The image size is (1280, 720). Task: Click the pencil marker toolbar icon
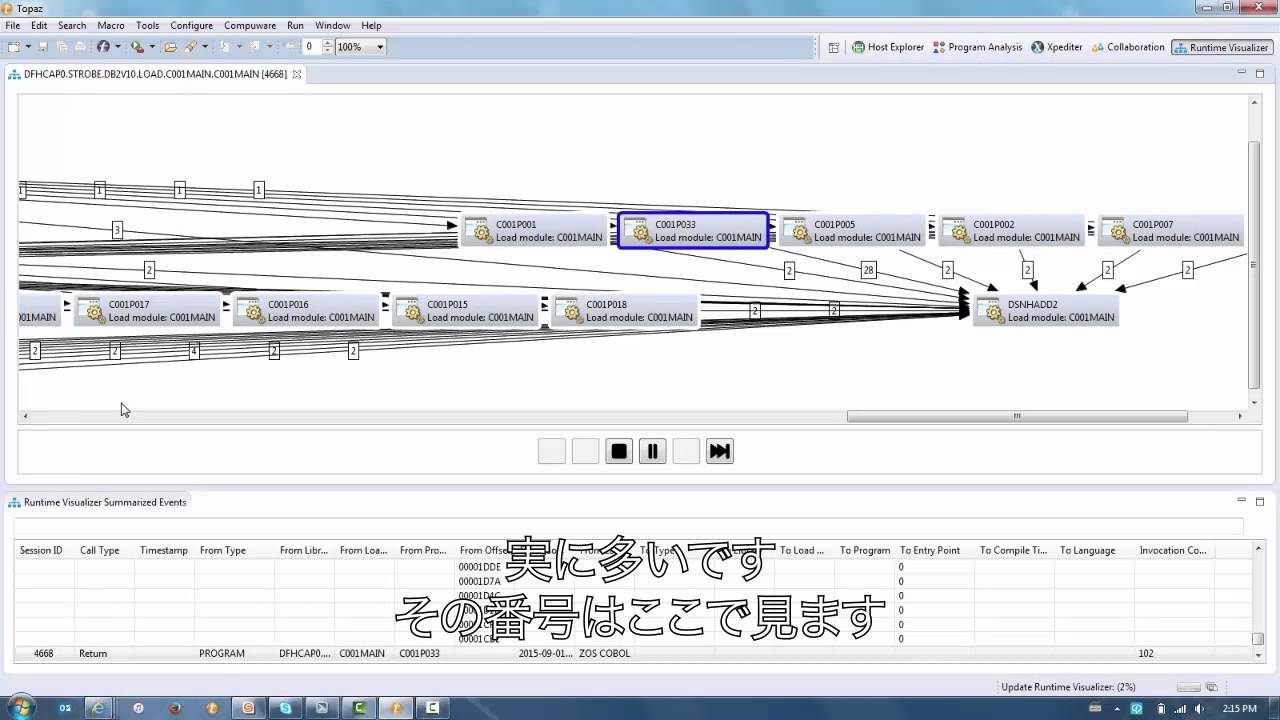point(190,47)
